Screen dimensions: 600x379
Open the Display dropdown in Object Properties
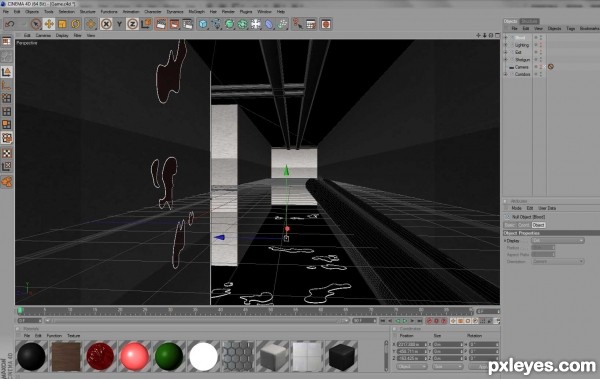pos(558,240)
